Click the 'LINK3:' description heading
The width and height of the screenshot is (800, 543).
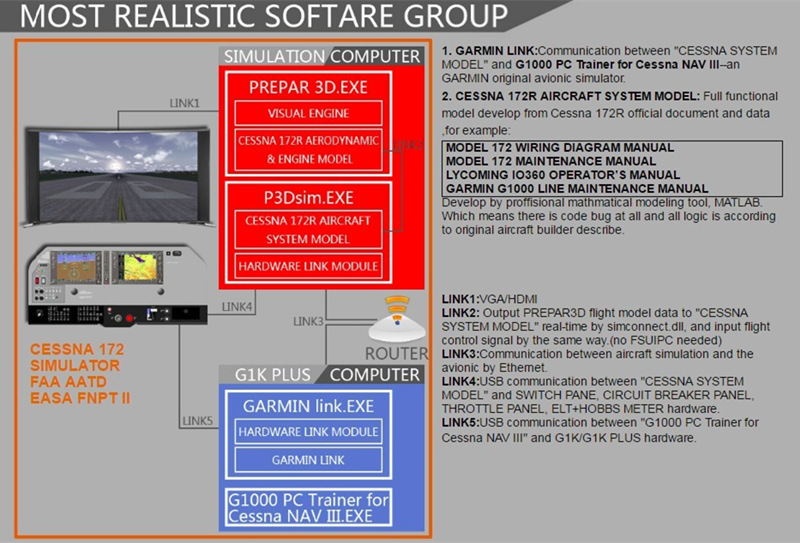(461, 354)
